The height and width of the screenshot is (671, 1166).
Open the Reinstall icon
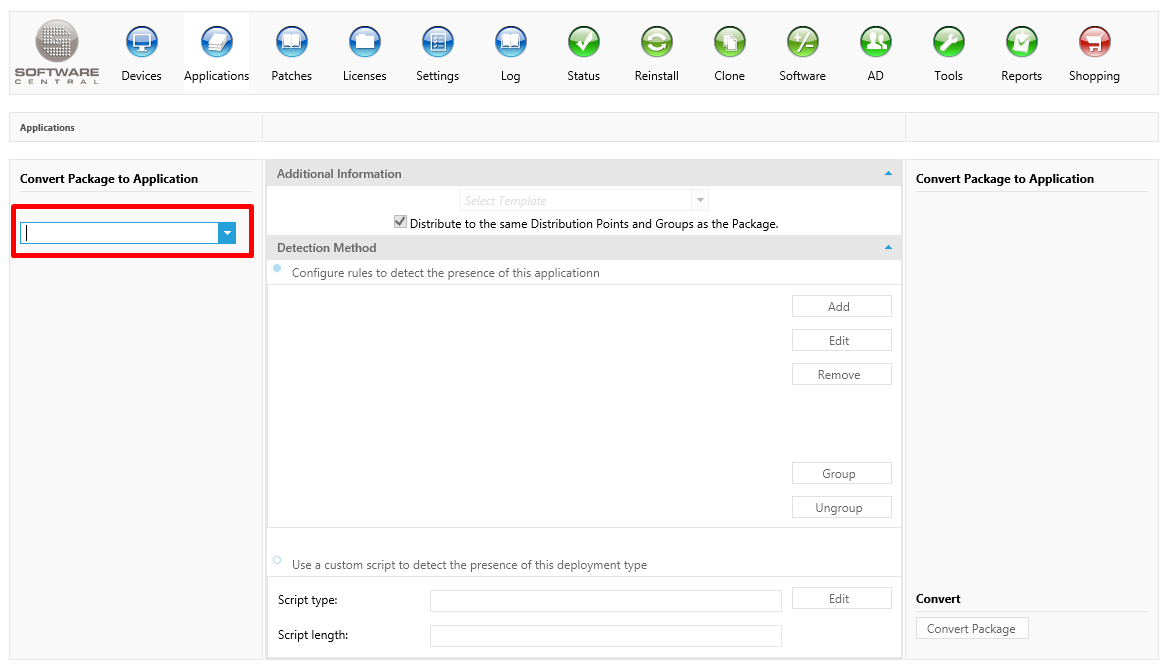point(656,43)
